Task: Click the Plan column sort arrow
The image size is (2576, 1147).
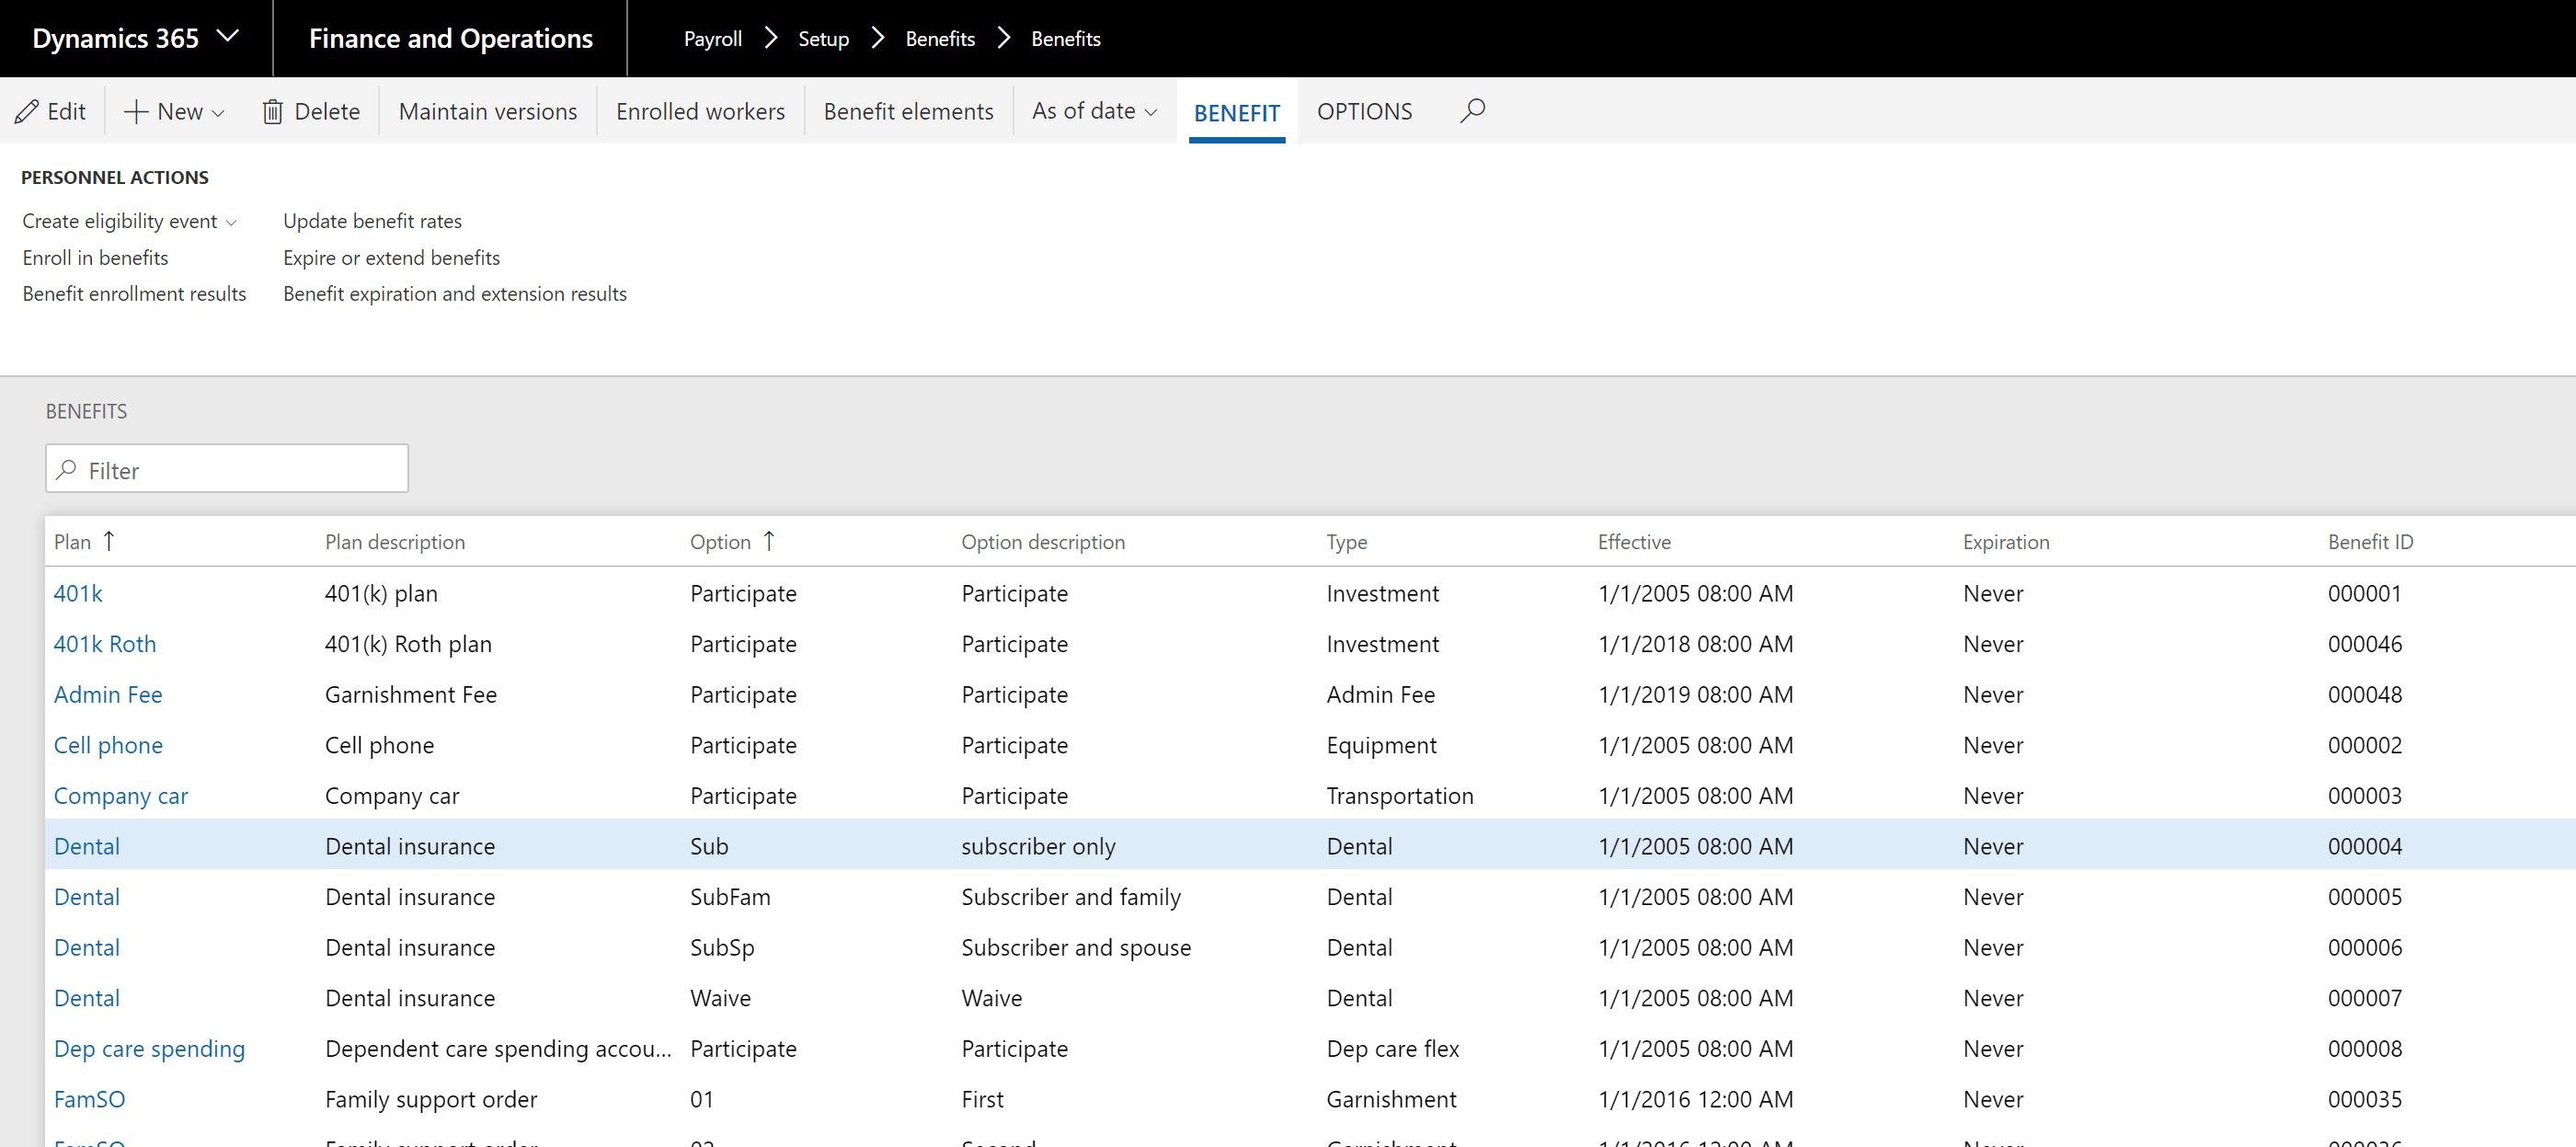Action: [109, 541]
